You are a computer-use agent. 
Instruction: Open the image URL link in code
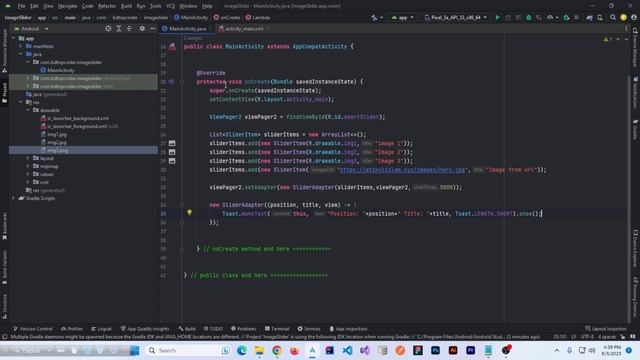coord(402,170)
